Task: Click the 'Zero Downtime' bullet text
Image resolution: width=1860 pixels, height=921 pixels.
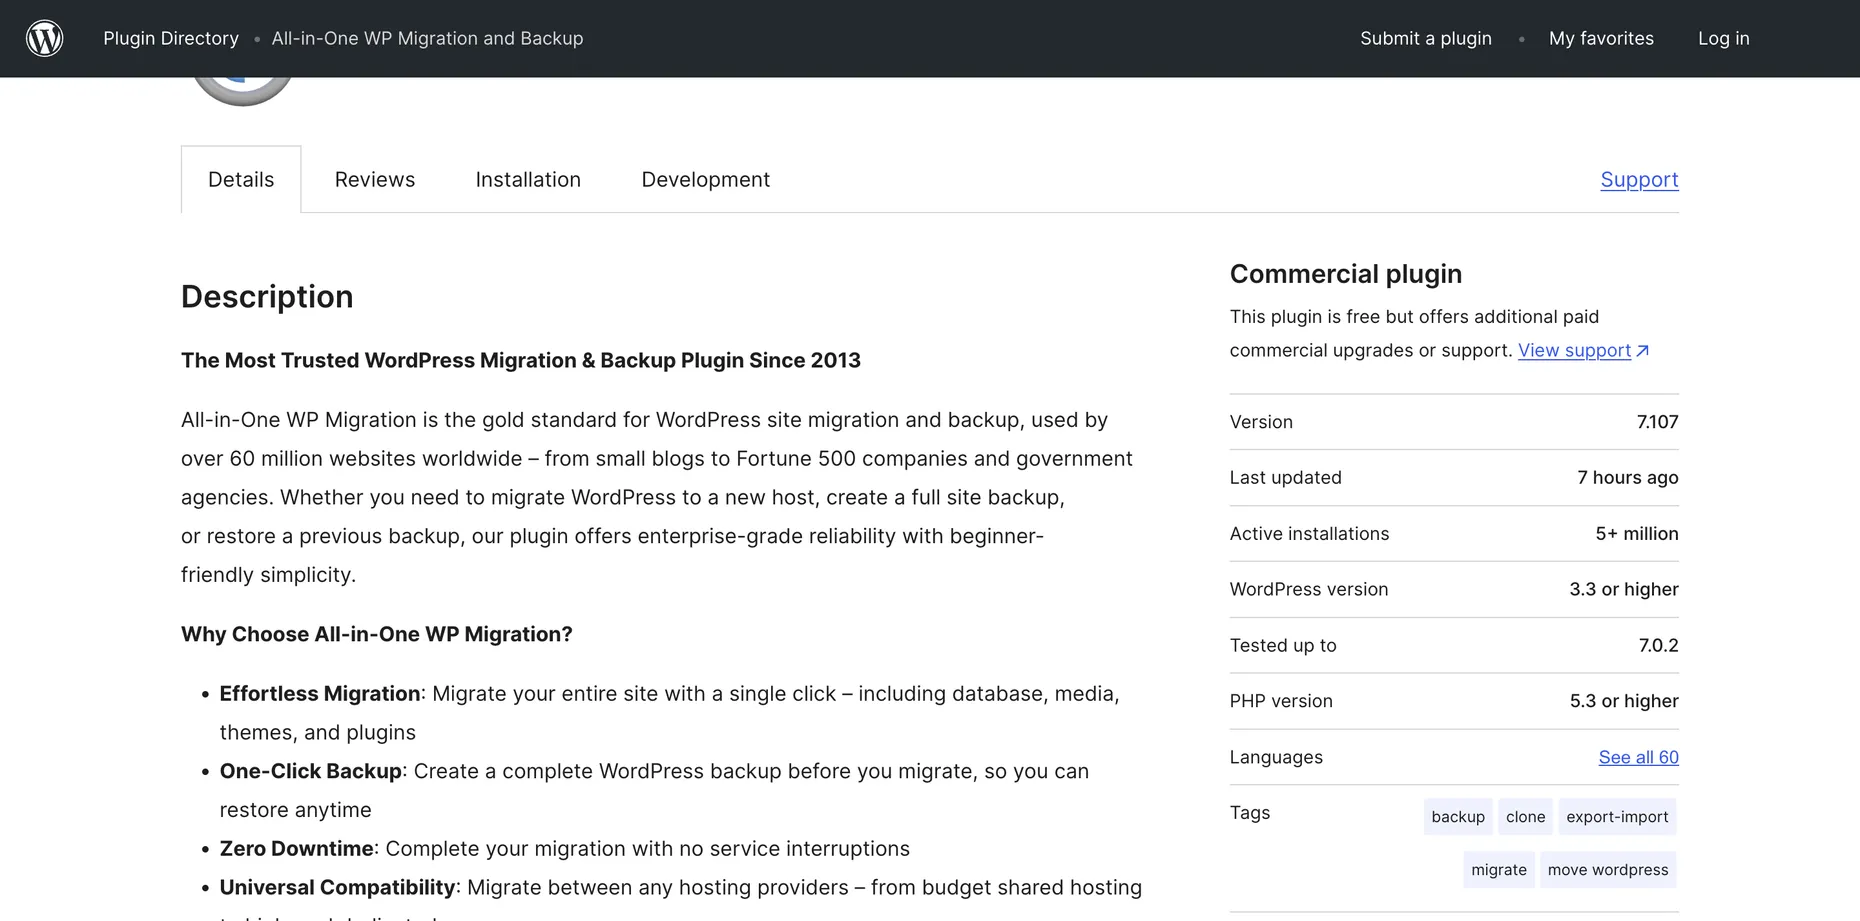Action: [297, 849]
